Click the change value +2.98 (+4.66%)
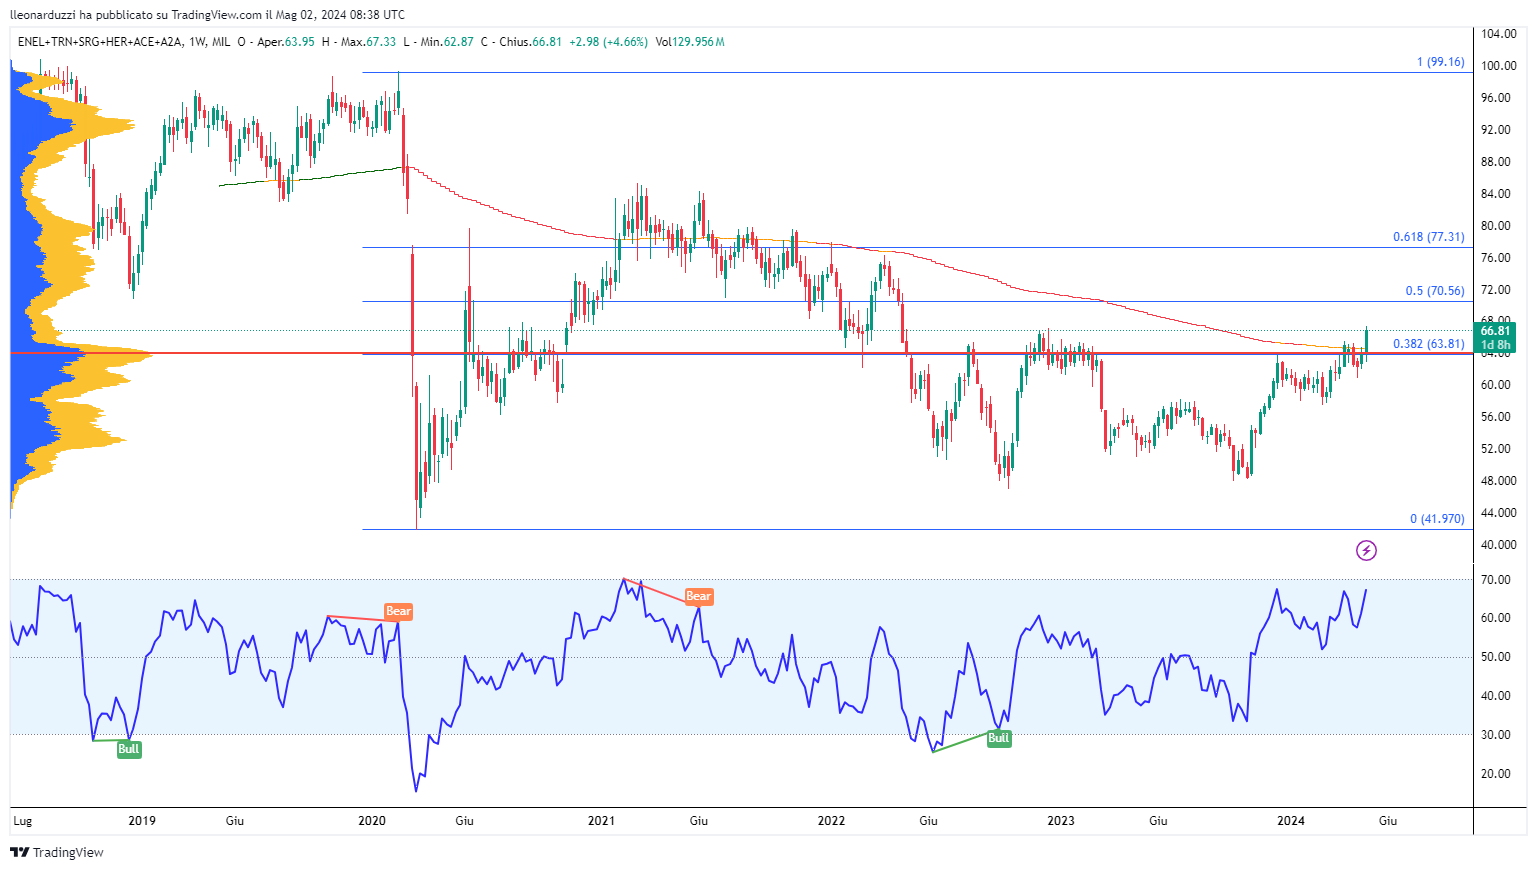 pyautogui.click(x=608, y=42)
